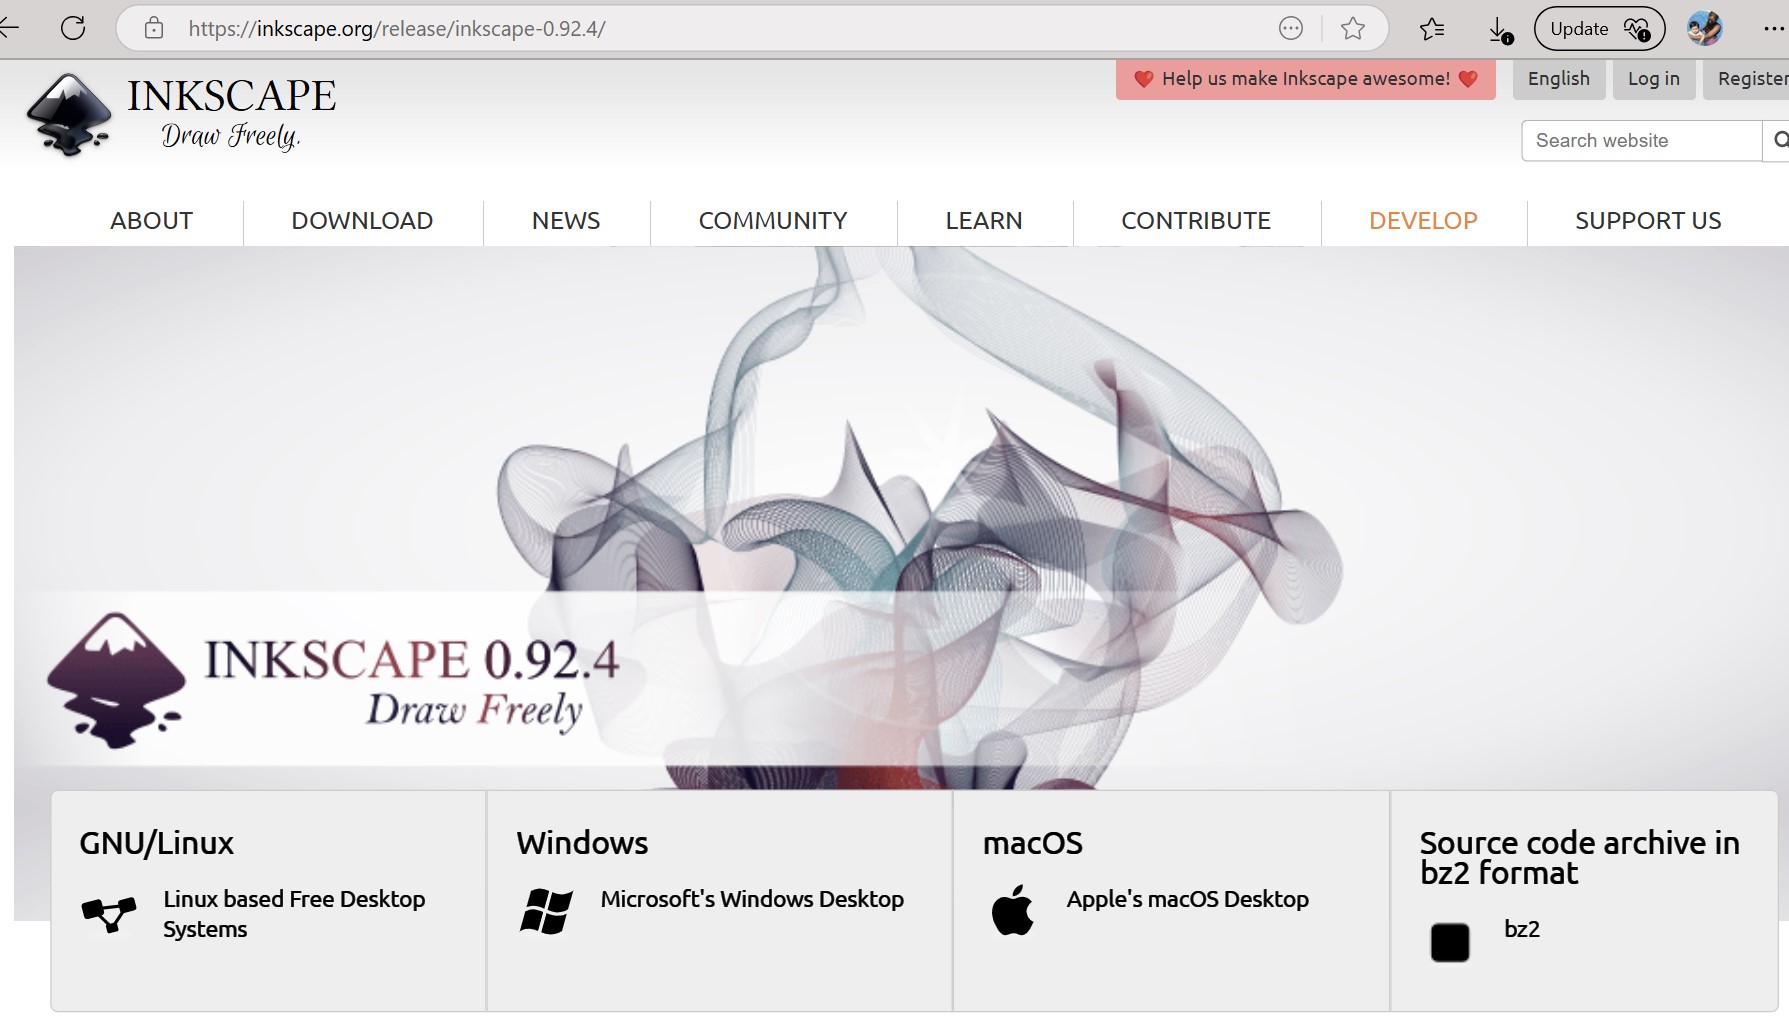
Task: Open the CONTRIBUTE menu
Action: pos(1196,221)
